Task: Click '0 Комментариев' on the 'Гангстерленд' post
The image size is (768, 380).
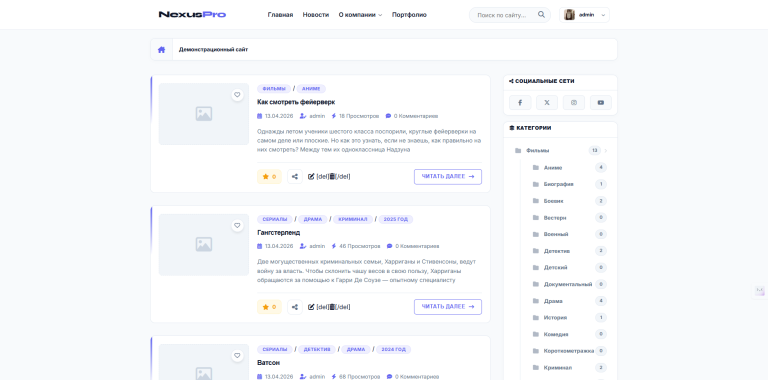Action: pos(417,246)
